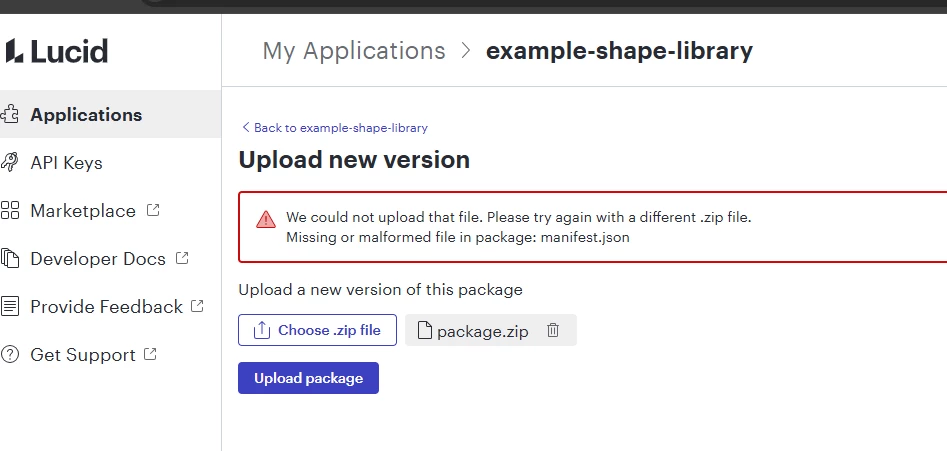This screenshot has height=451, width=947.
Task: Click the upload arrow icon on Choose .zip file
Action: coord(262,330)
